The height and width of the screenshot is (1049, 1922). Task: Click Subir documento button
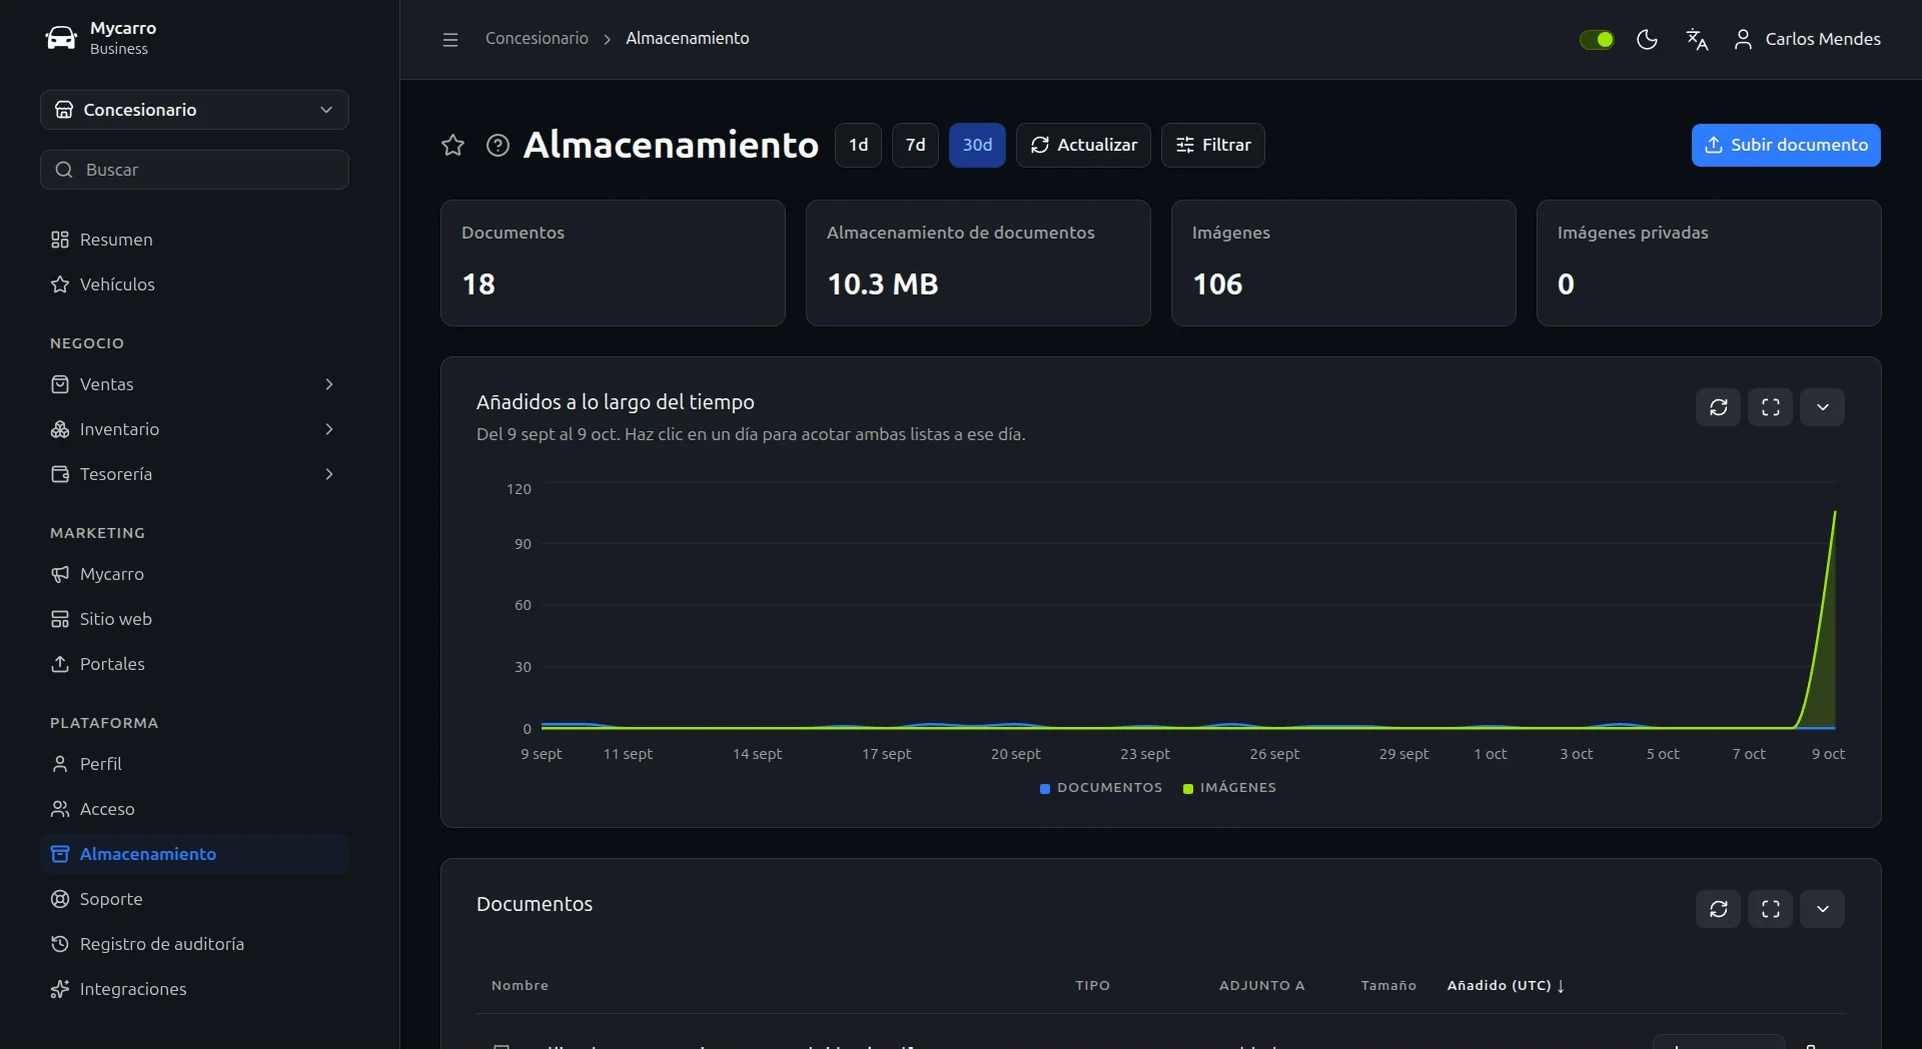click(x=1786, y=145)
